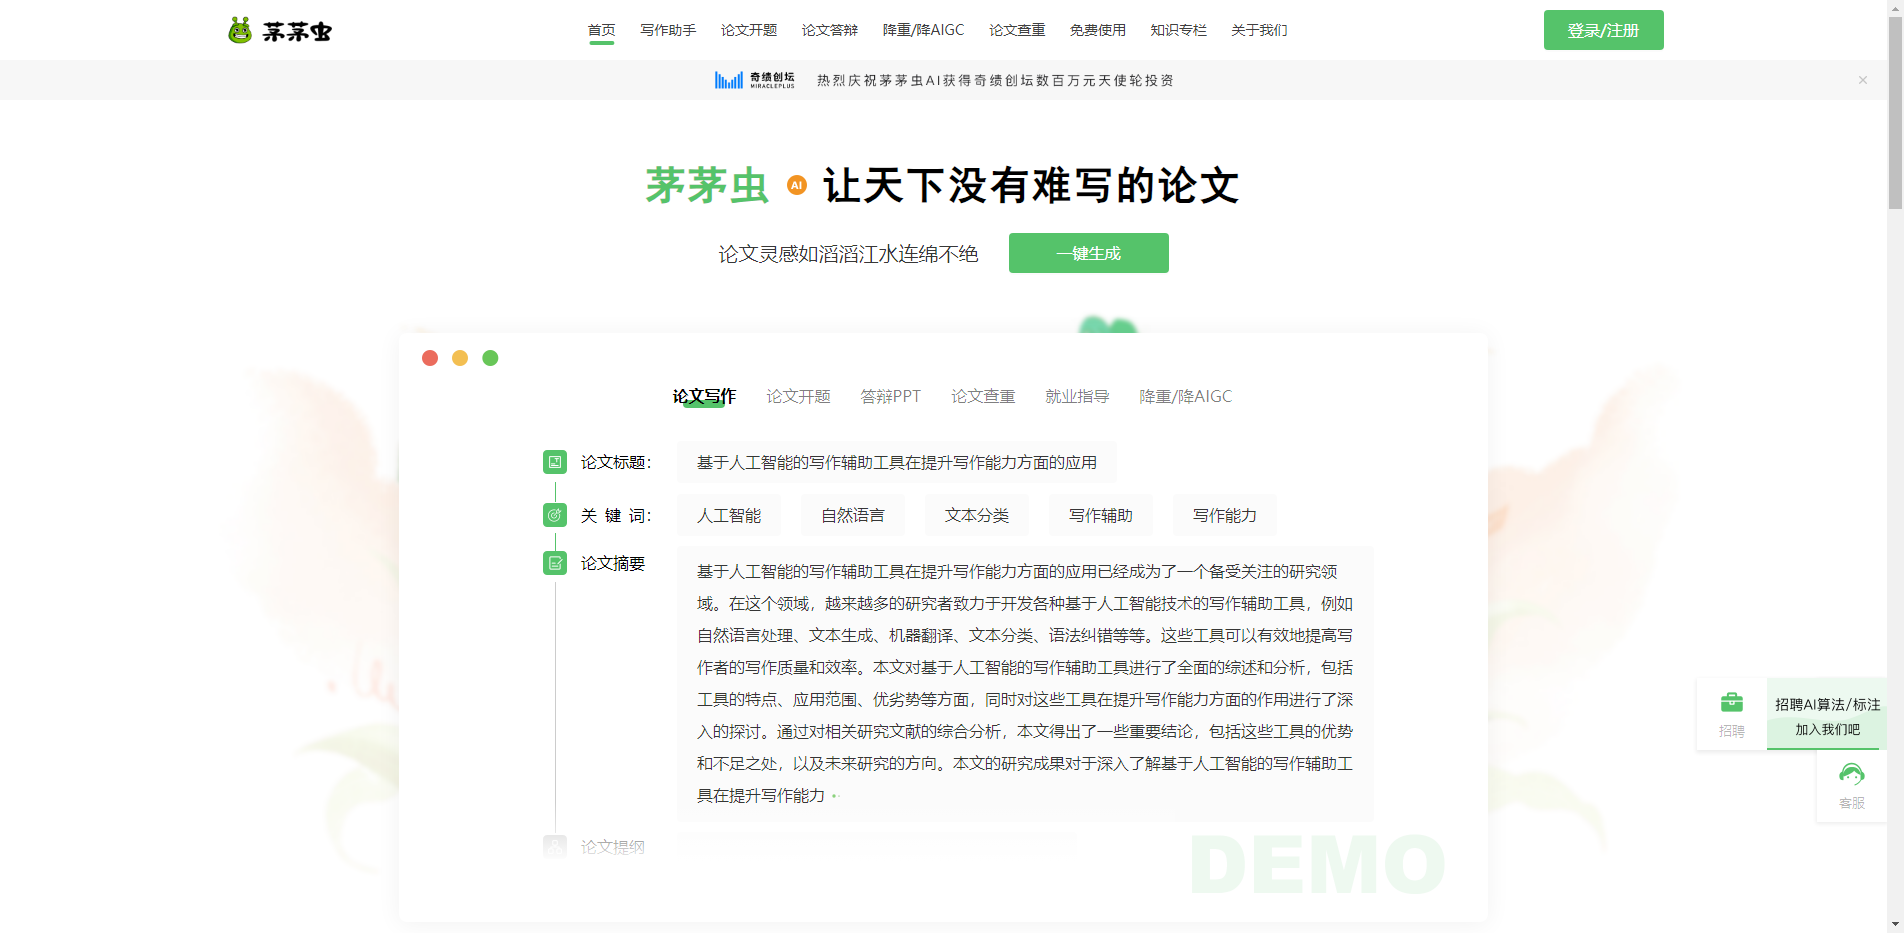Click the 奇绩创坛 logo in the banner
The image size is (1904, 933).
click(755, 80)
